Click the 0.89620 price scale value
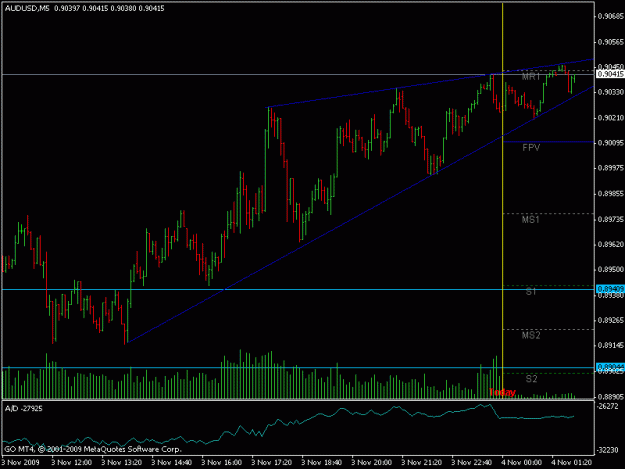This screenshot has height=469, width=625. (x=611, y=244)
